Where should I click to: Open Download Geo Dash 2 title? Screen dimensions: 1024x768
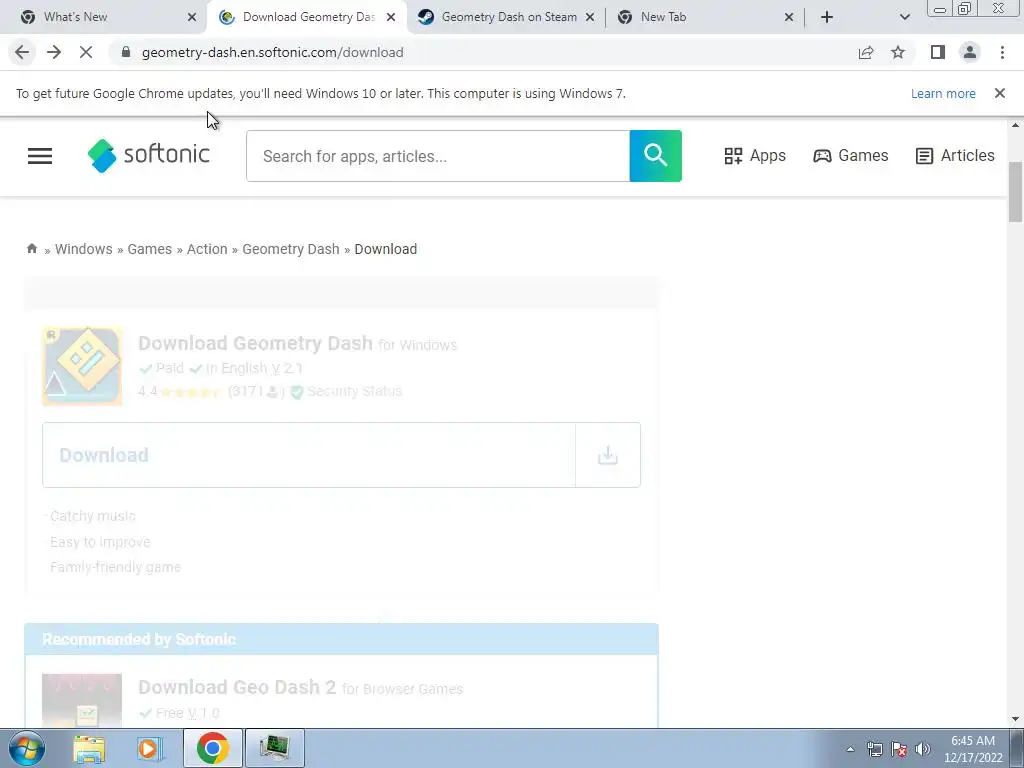click(237, 687)
